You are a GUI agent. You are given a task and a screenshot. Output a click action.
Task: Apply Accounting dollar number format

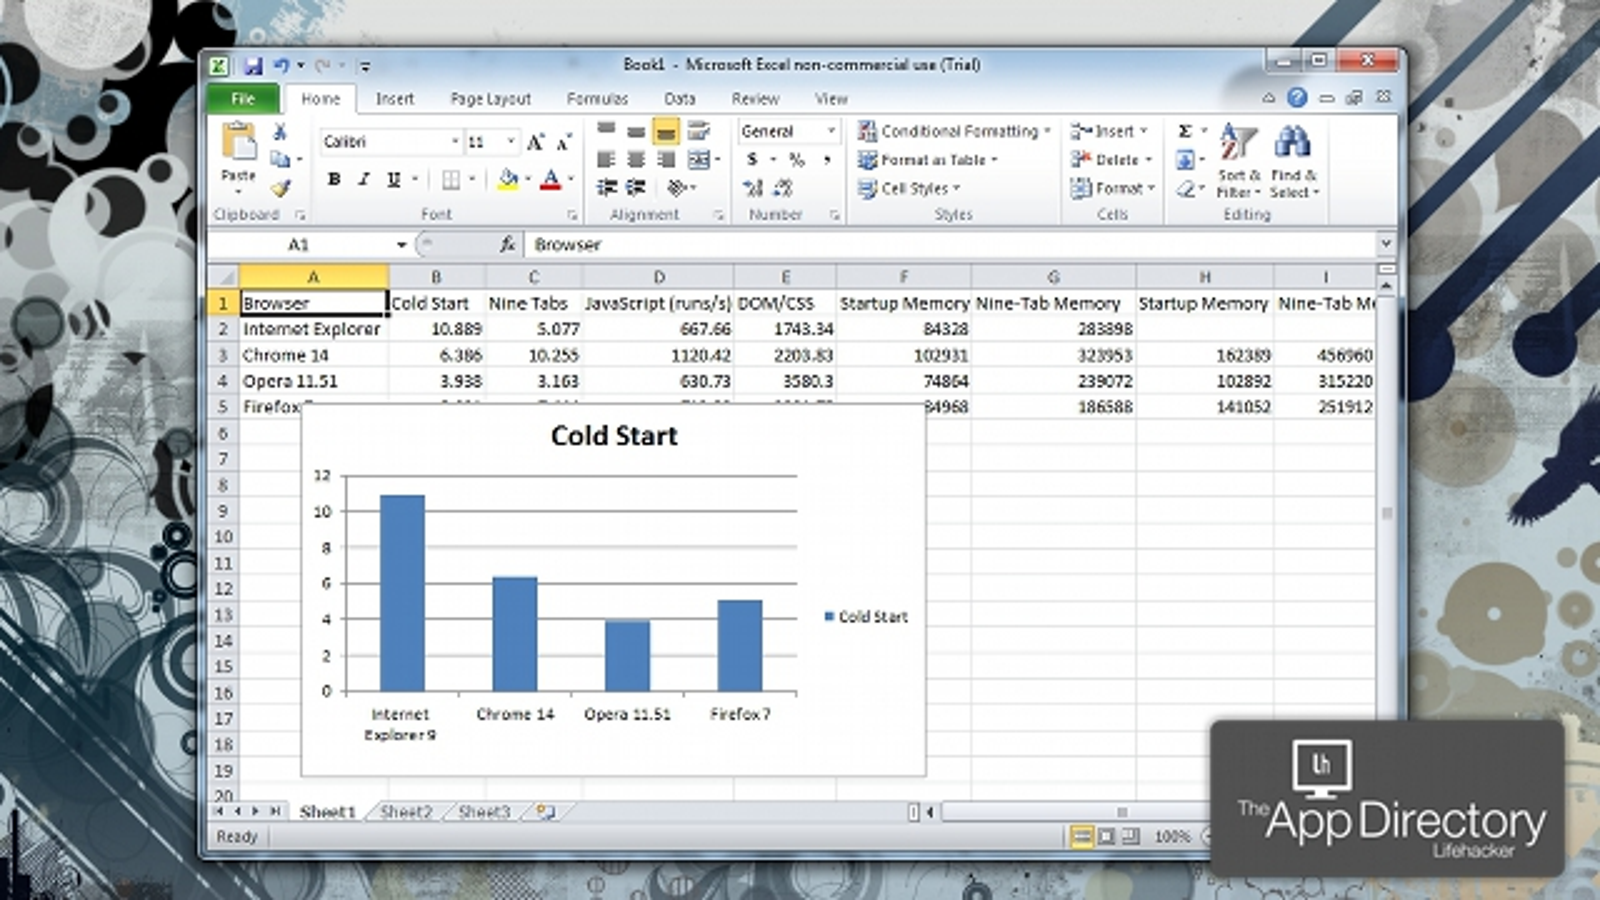(x=752, y=160)
